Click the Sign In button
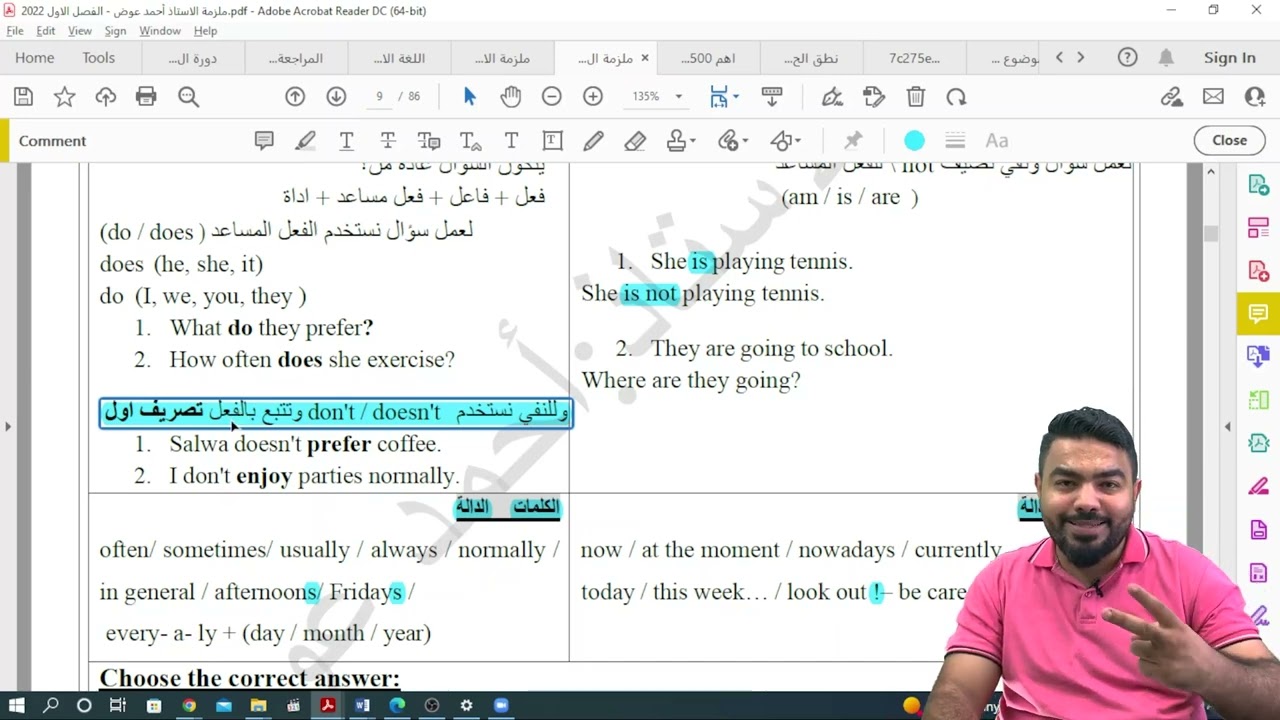 point(1229,58)
